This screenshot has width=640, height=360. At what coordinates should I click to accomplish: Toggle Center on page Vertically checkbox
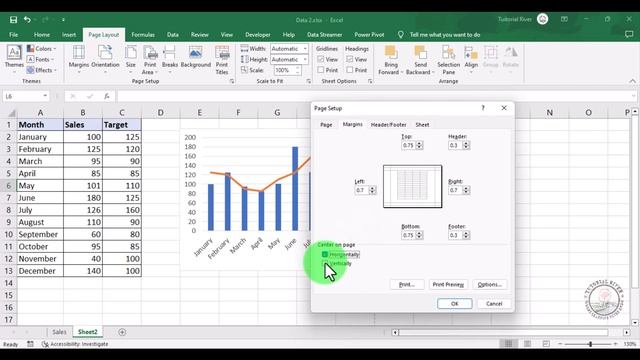pyautogui.click(x=325, y=263)
